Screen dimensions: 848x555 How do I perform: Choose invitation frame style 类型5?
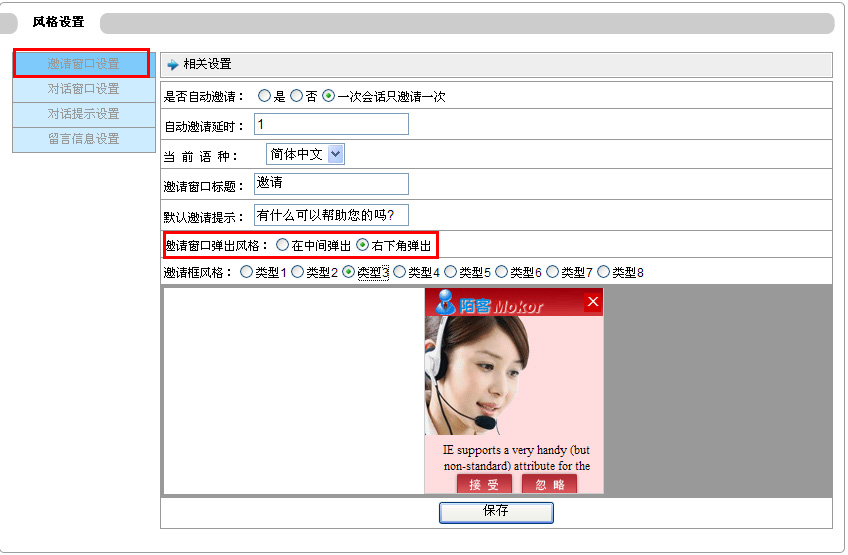click(450, 272)
